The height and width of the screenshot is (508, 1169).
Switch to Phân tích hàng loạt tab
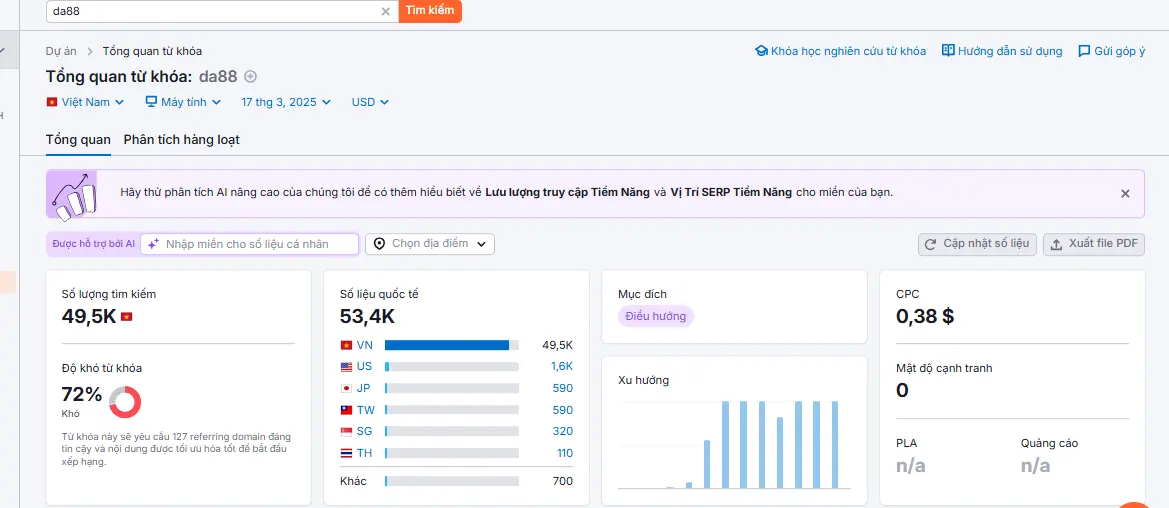point(182,139)
